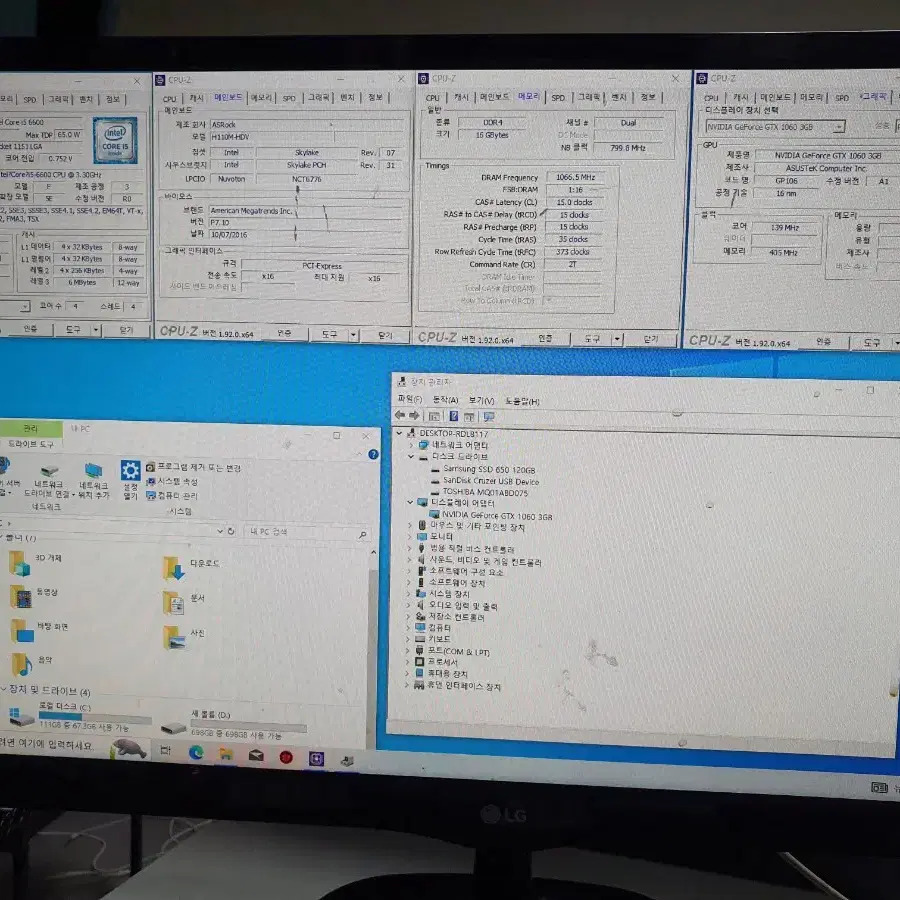Click 인증 button in memory CPU-Z window
900x900 pixels.
coord(545,338)
